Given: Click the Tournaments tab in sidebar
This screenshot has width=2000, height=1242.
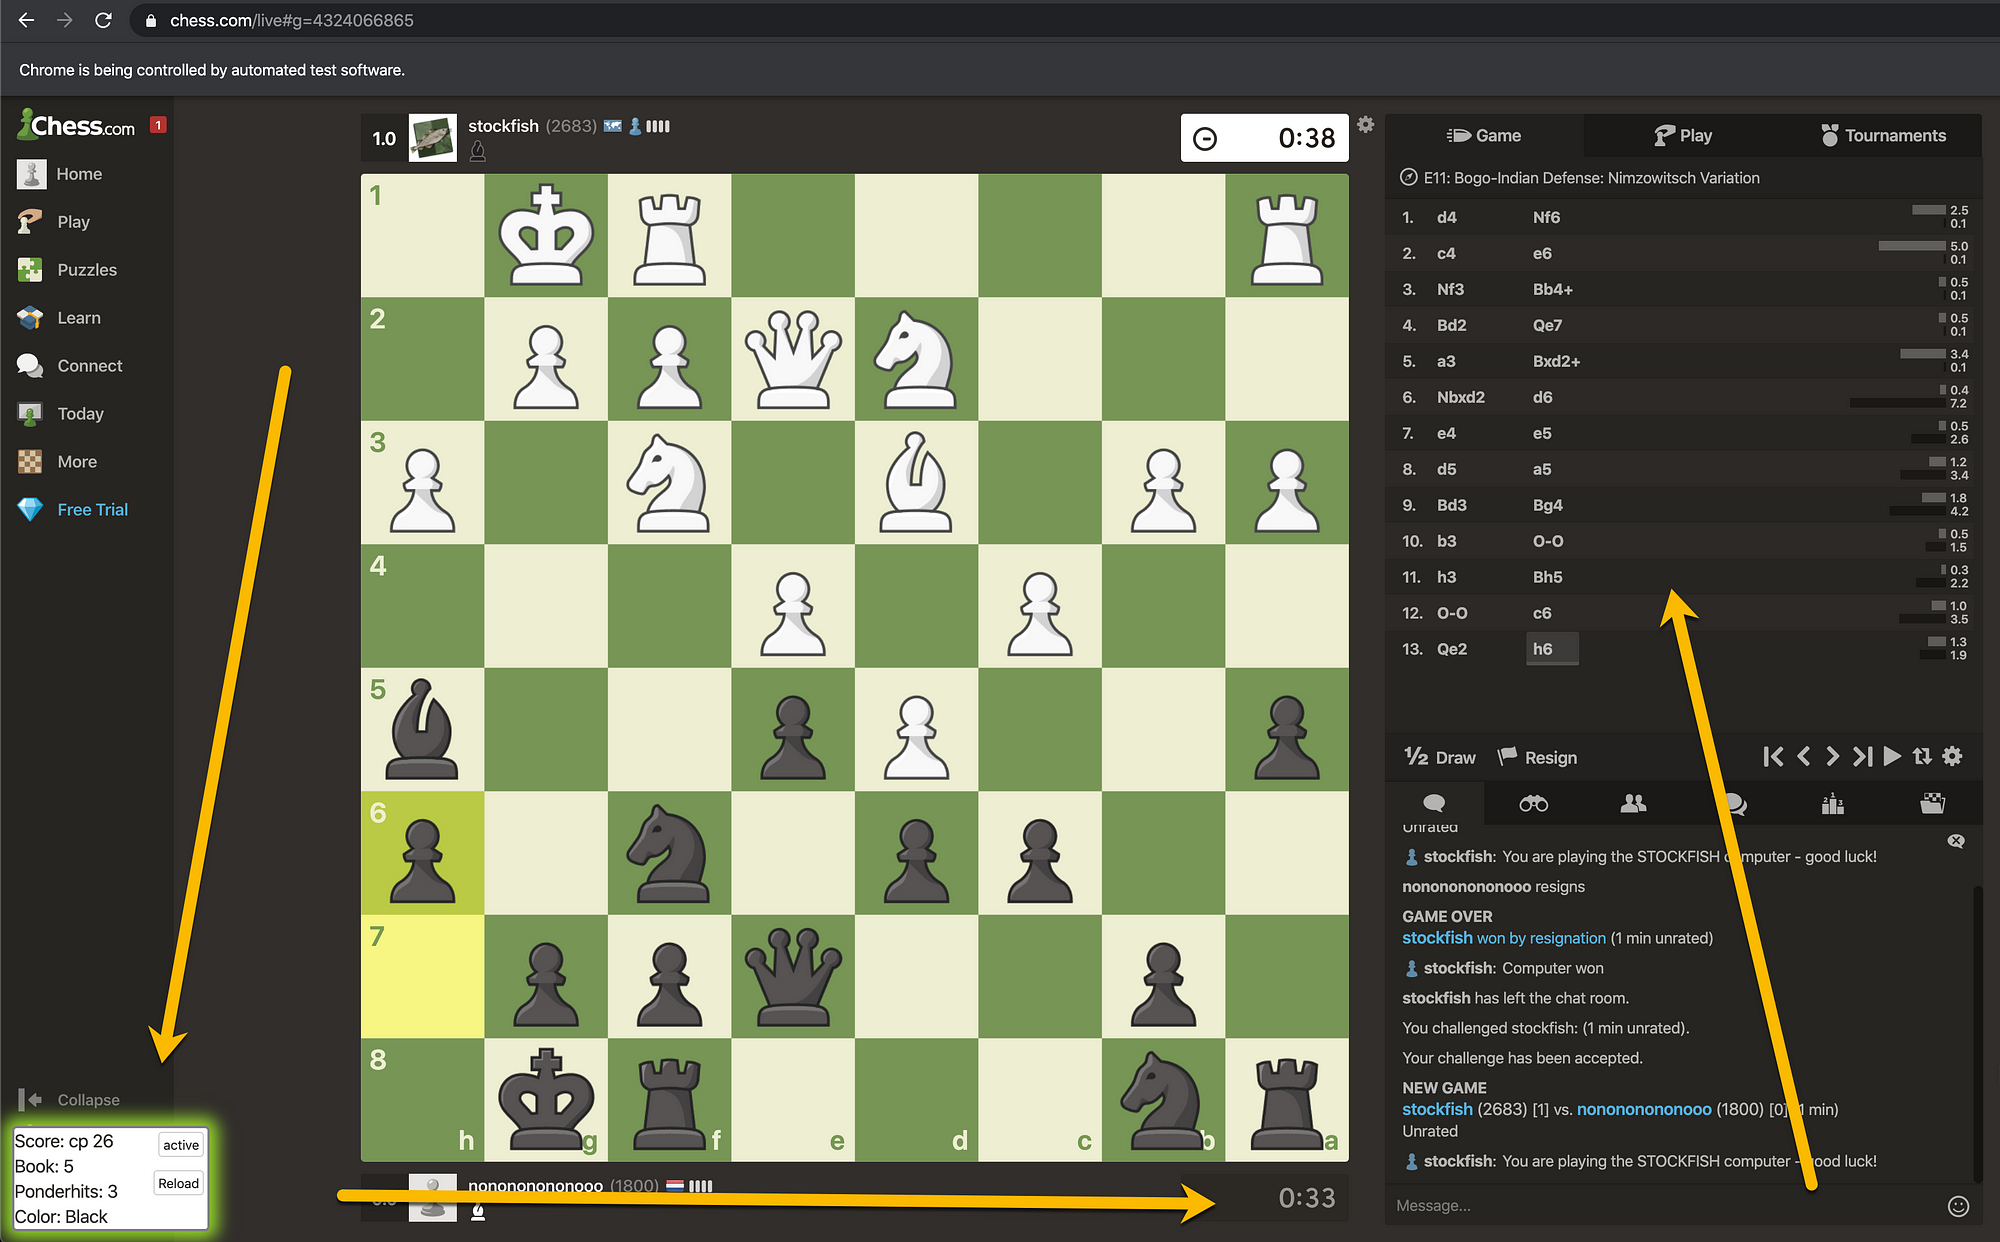Looking at the screenshot, I should [x=1883, y=135].
